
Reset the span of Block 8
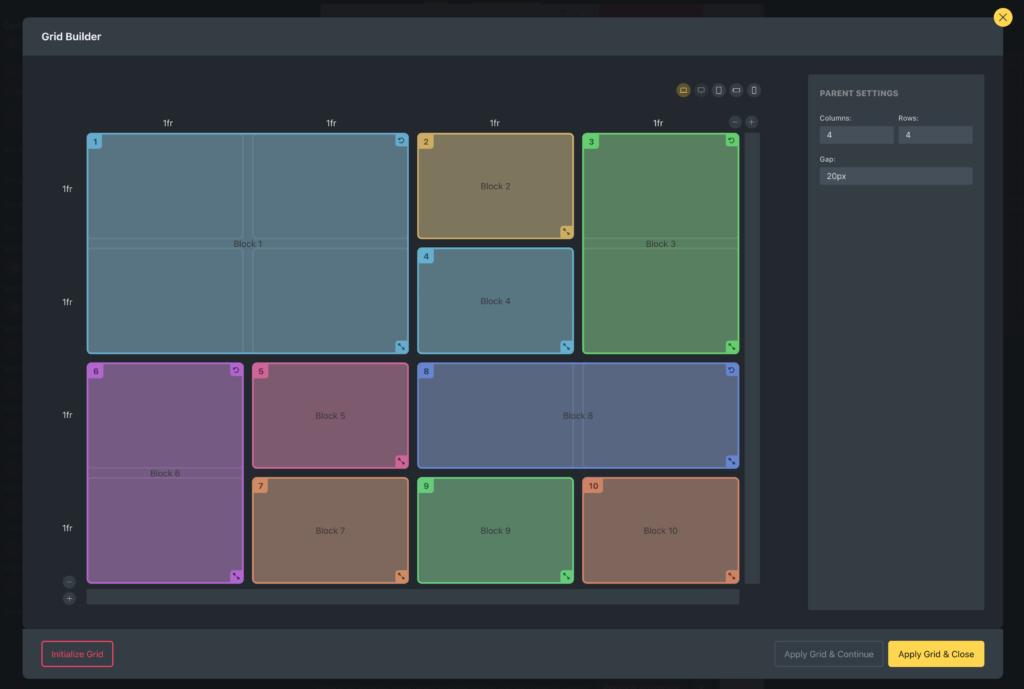pyautogui.click(x=731, y=370)
